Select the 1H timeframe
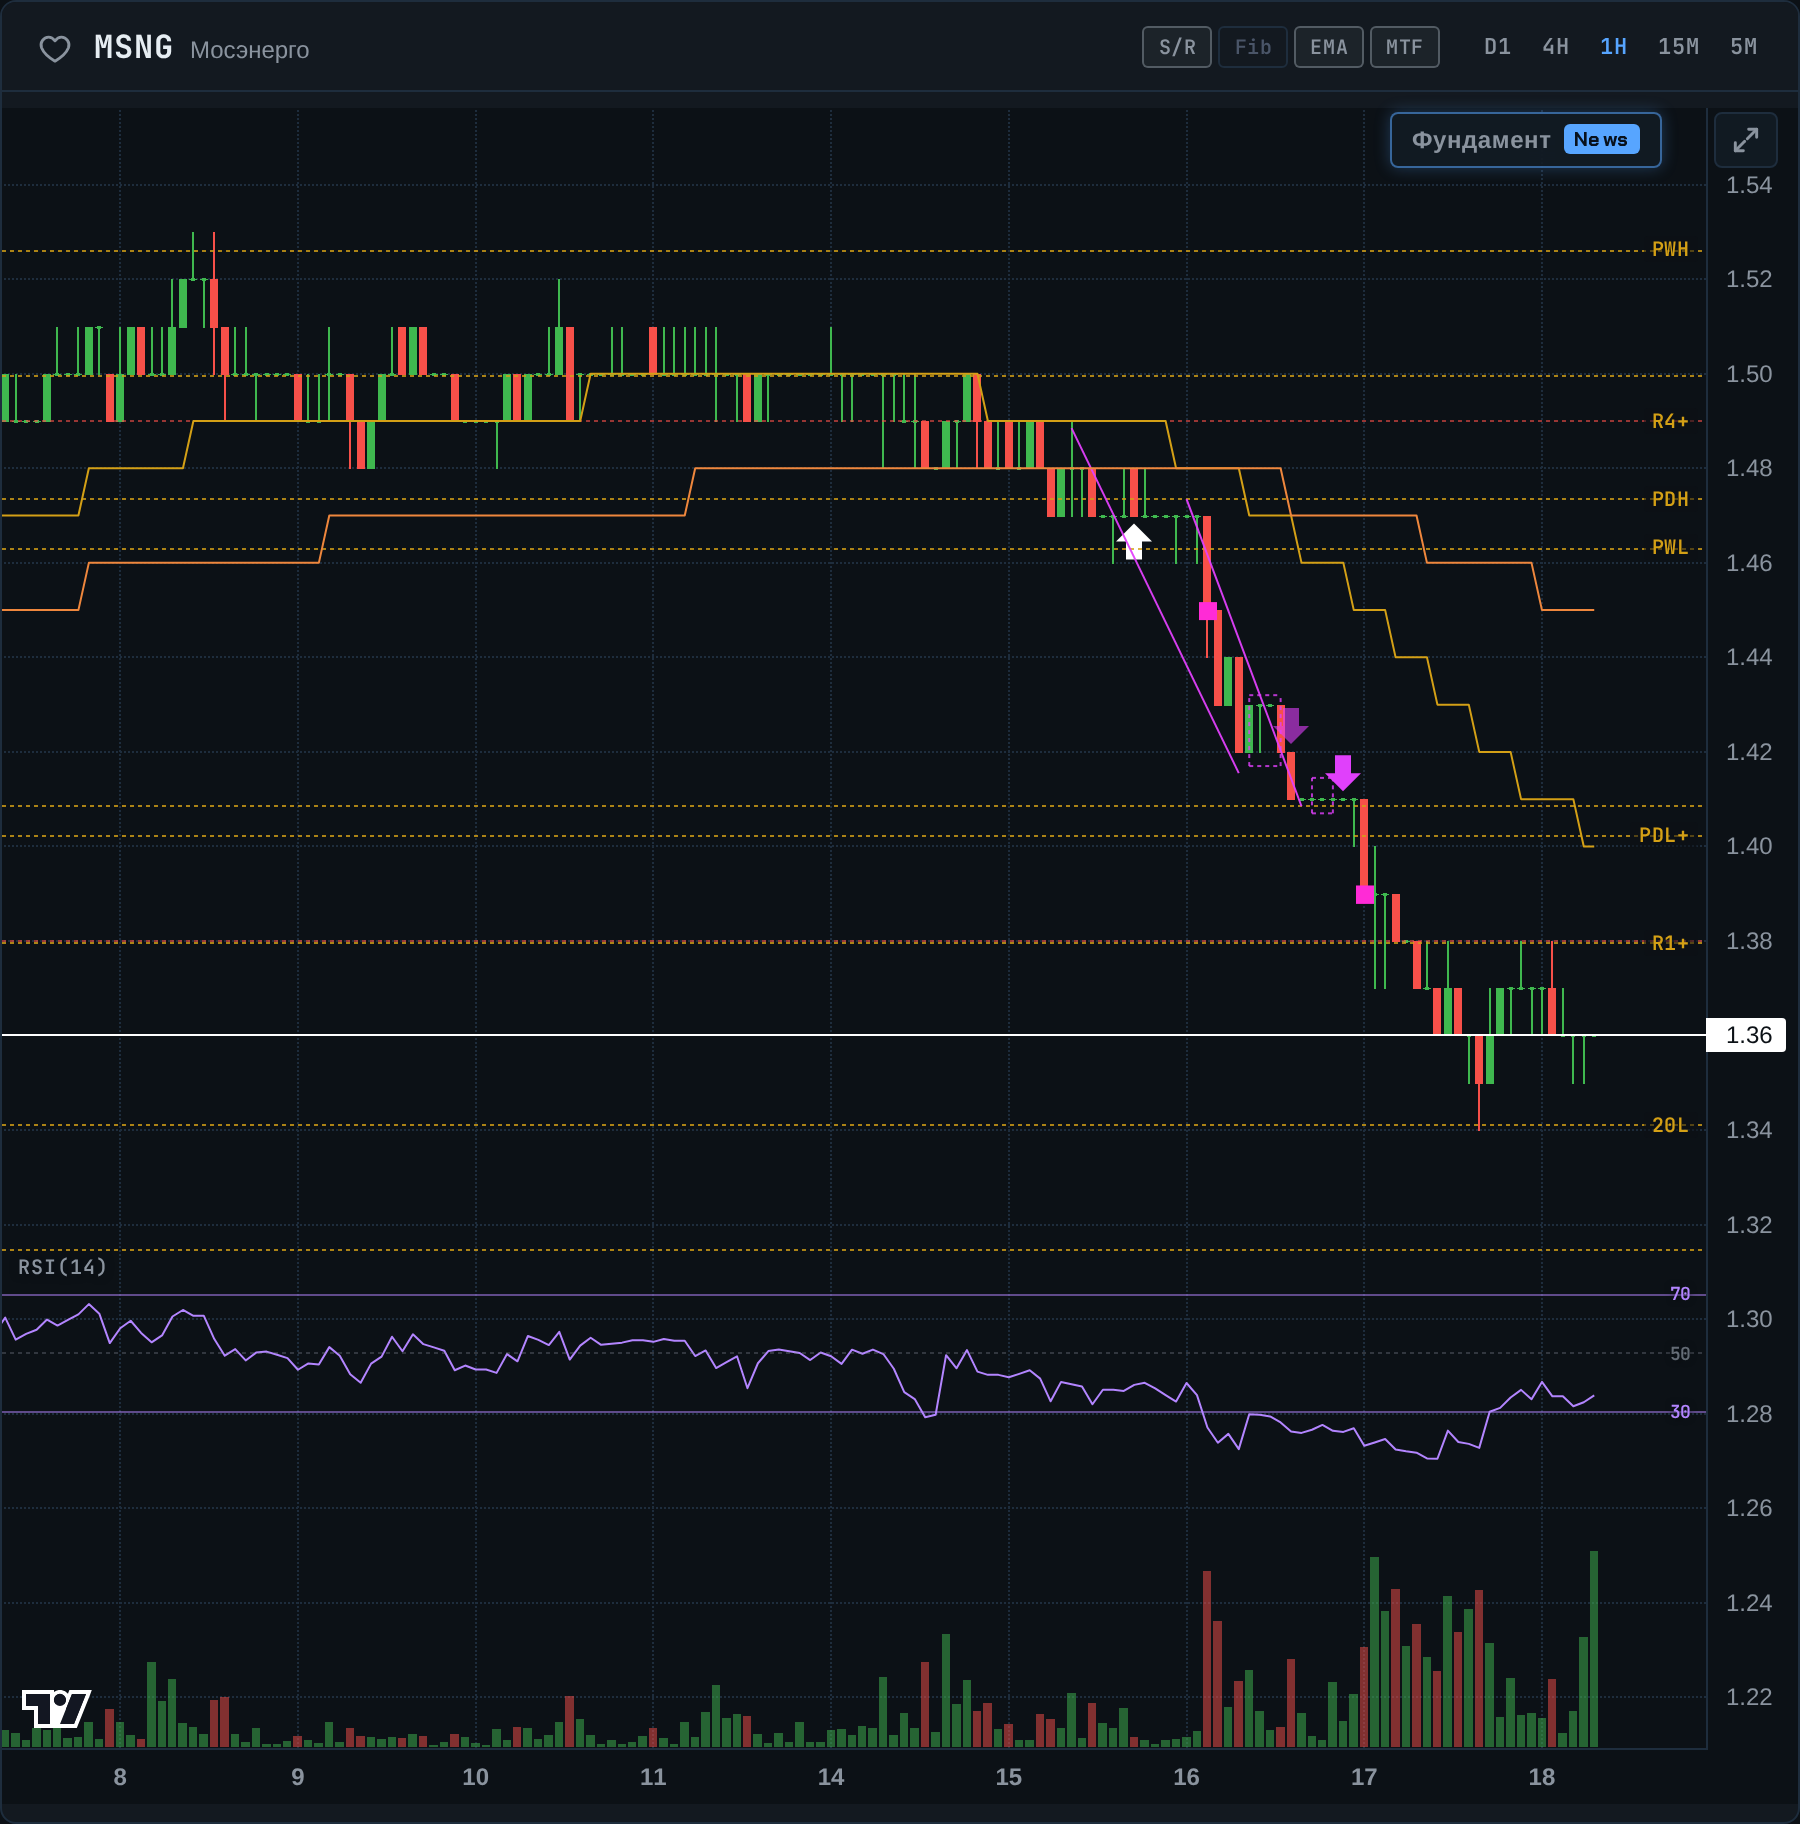1800x1824 pixels. tap(1613, 47)
